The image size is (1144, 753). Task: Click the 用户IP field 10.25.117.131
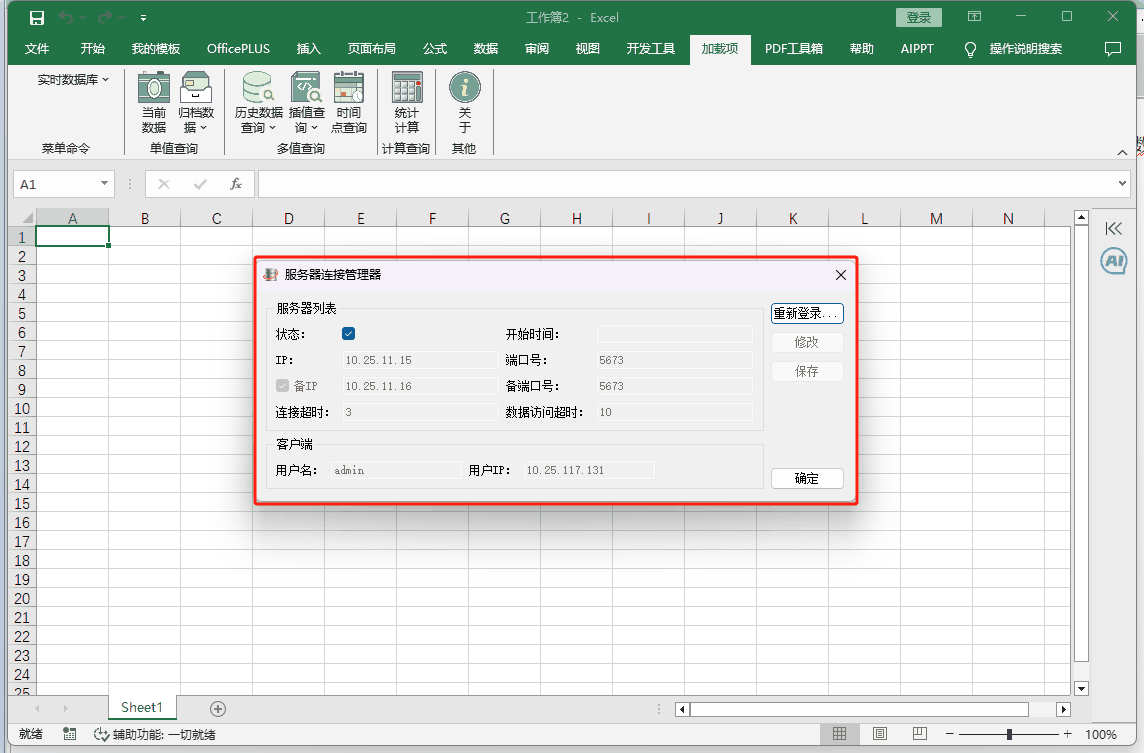pyautogui.click(x=589, y=470)
